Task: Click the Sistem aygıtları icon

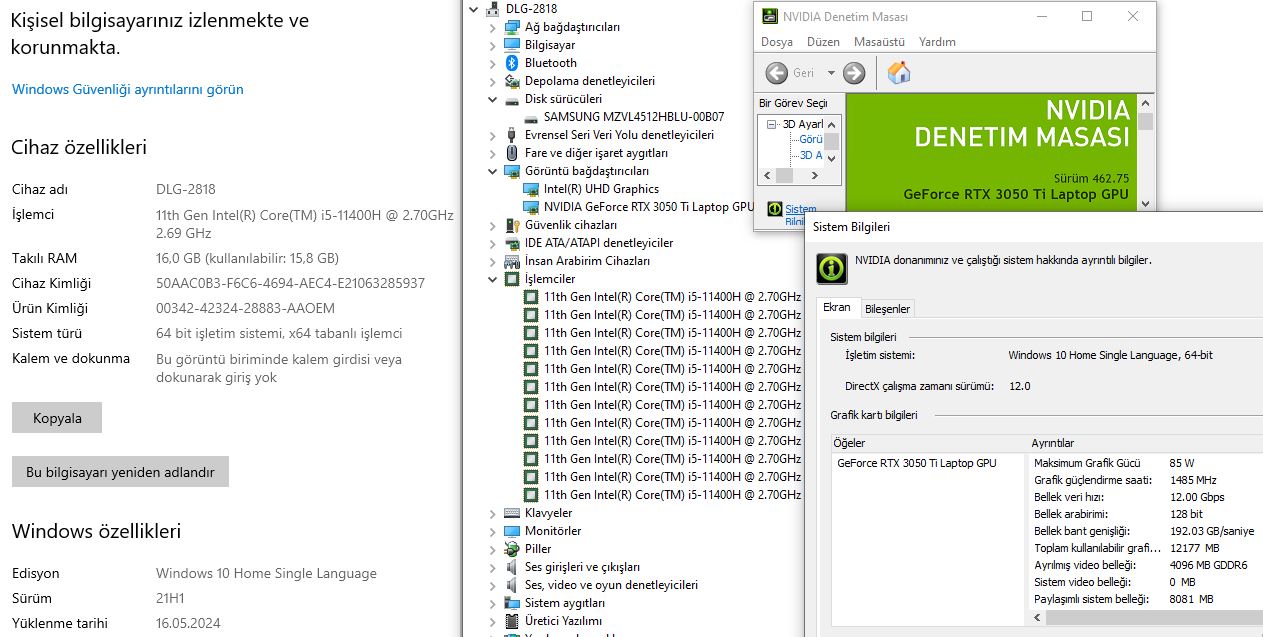Action: [511, 603]
